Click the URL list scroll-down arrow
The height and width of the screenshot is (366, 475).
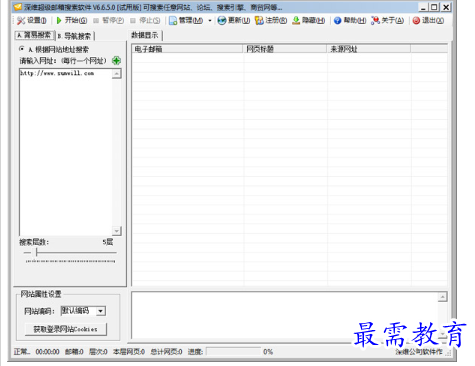click(117, 231)
